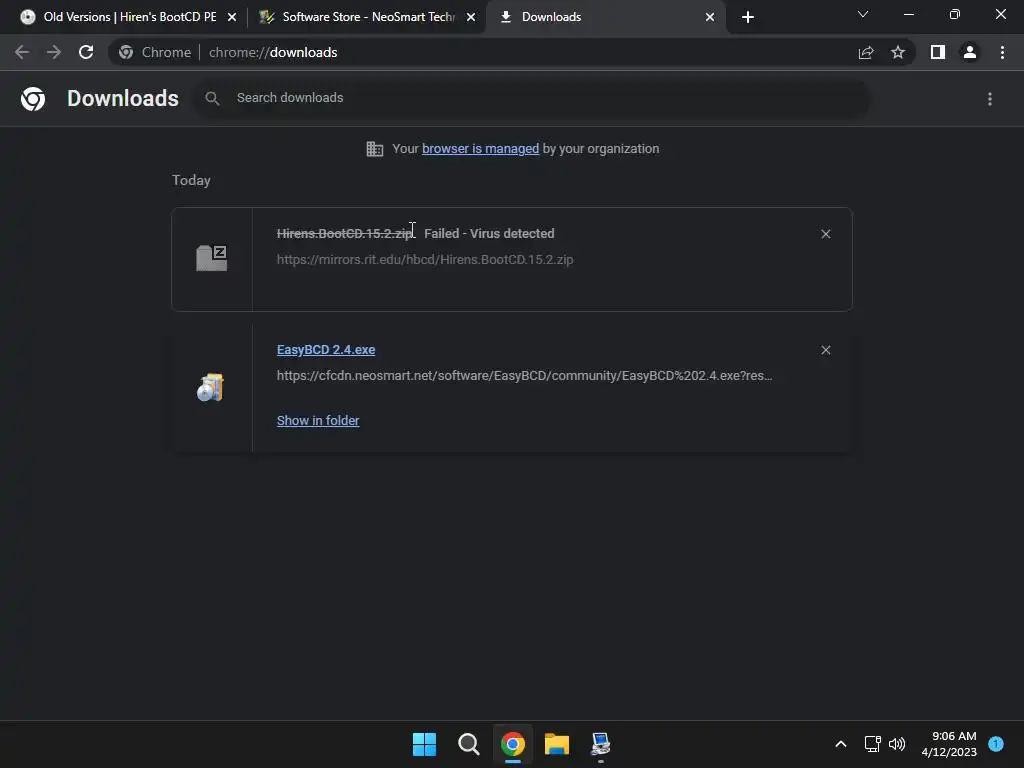Open Downloads page more actions menu
The width and height of the screenshot is (1024, 768).
click(x=990, y=99)
